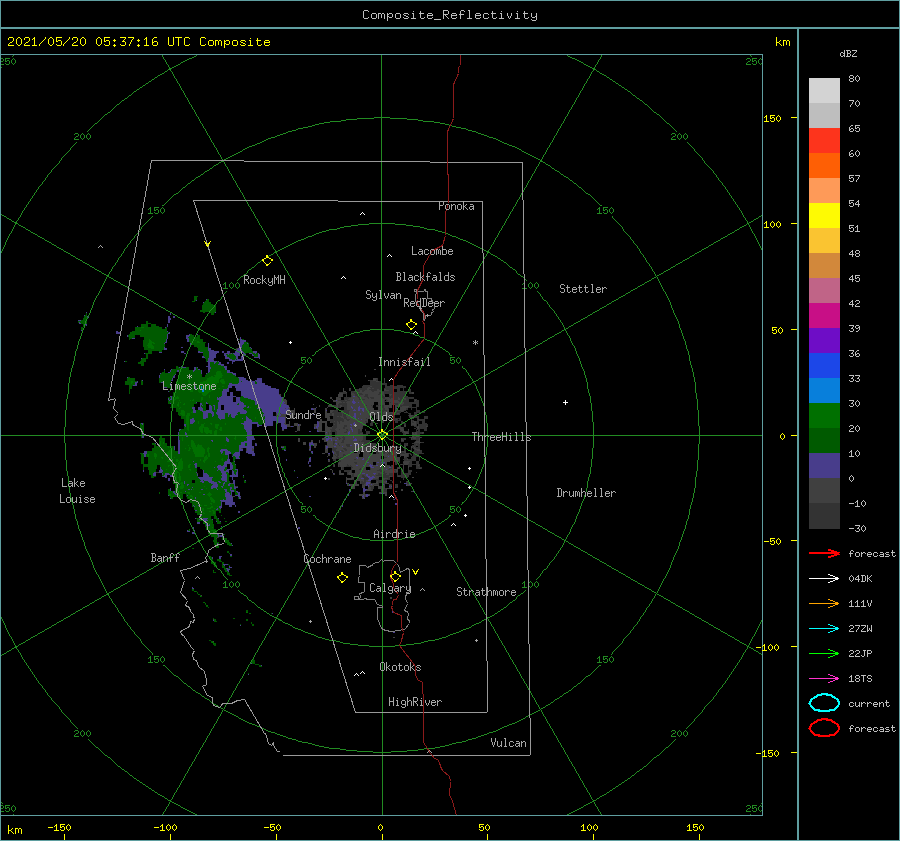Click the timestamp 2021/05/20 05:37:16 UTC Composite

coord(139,42)
